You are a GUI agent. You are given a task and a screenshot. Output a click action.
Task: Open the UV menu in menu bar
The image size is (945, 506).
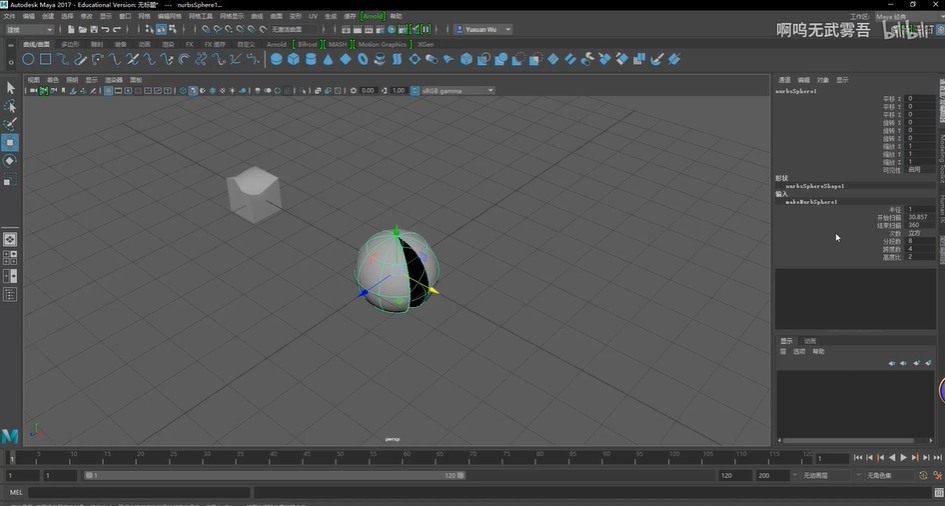pos(313,16)
